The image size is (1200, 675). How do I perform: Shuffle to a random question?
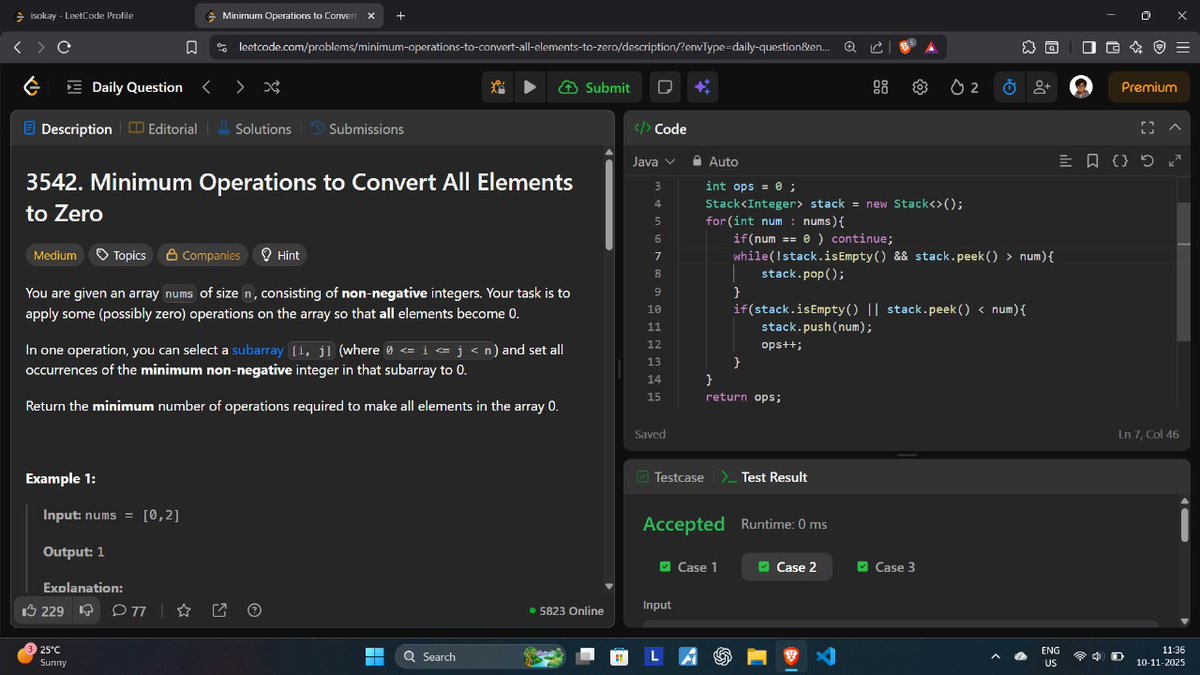point(271,87)
